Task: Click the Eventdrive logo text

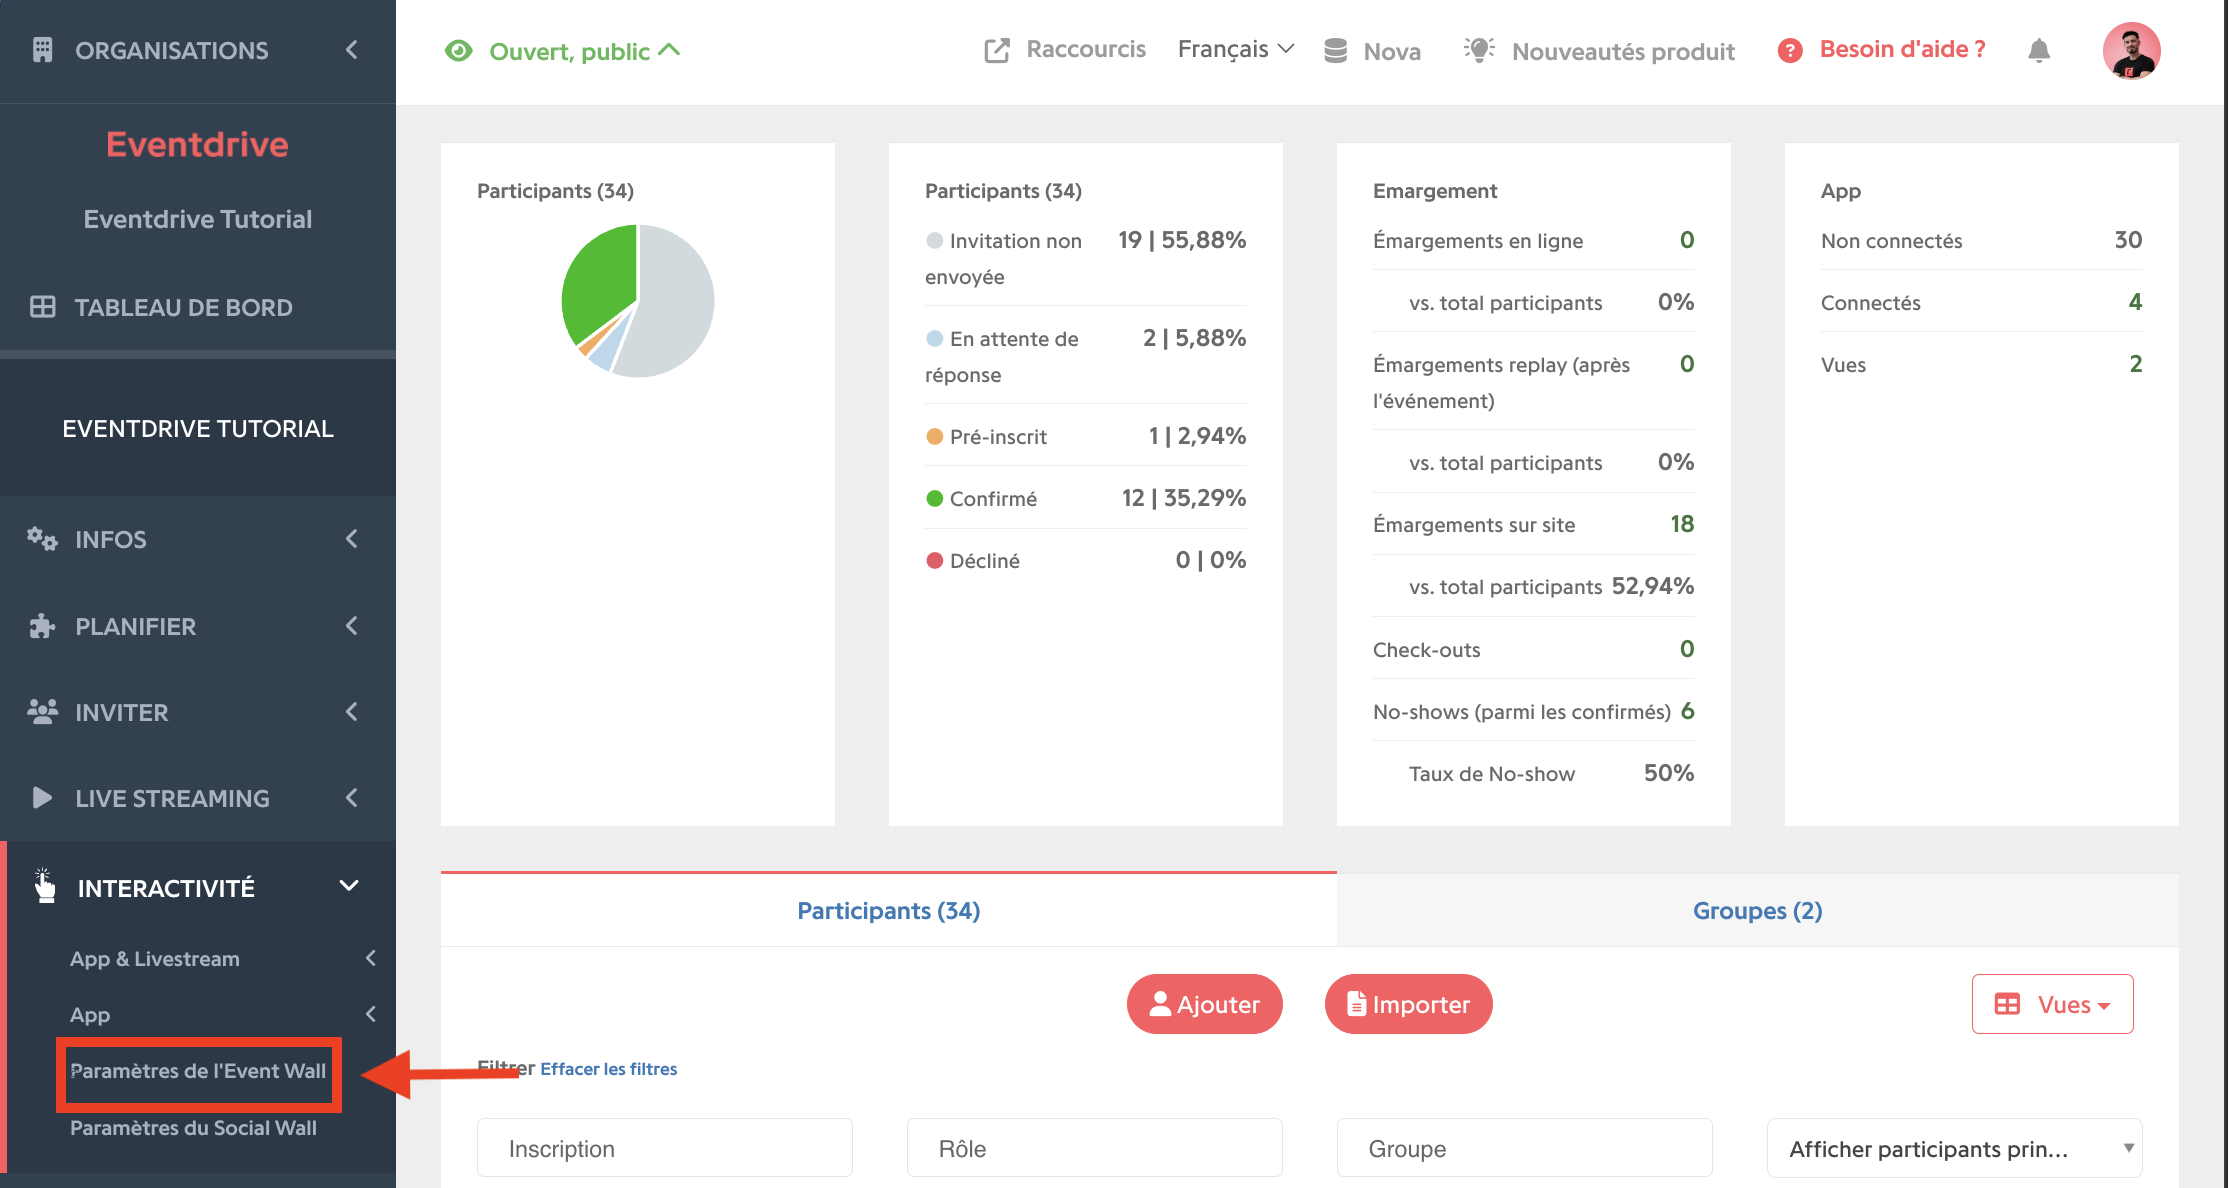Action: click(198, 144)
